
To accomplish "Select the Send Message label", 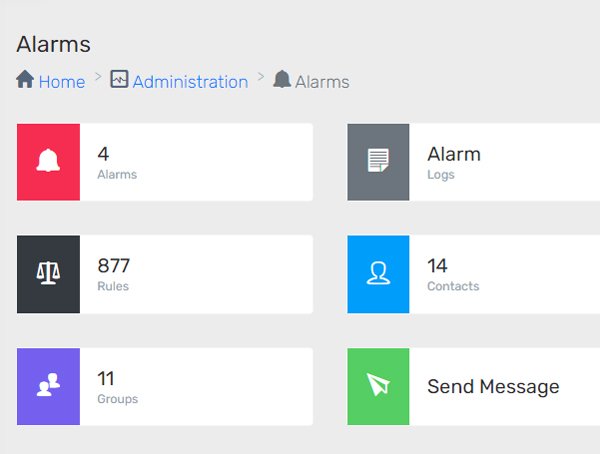I will [493, 387].
